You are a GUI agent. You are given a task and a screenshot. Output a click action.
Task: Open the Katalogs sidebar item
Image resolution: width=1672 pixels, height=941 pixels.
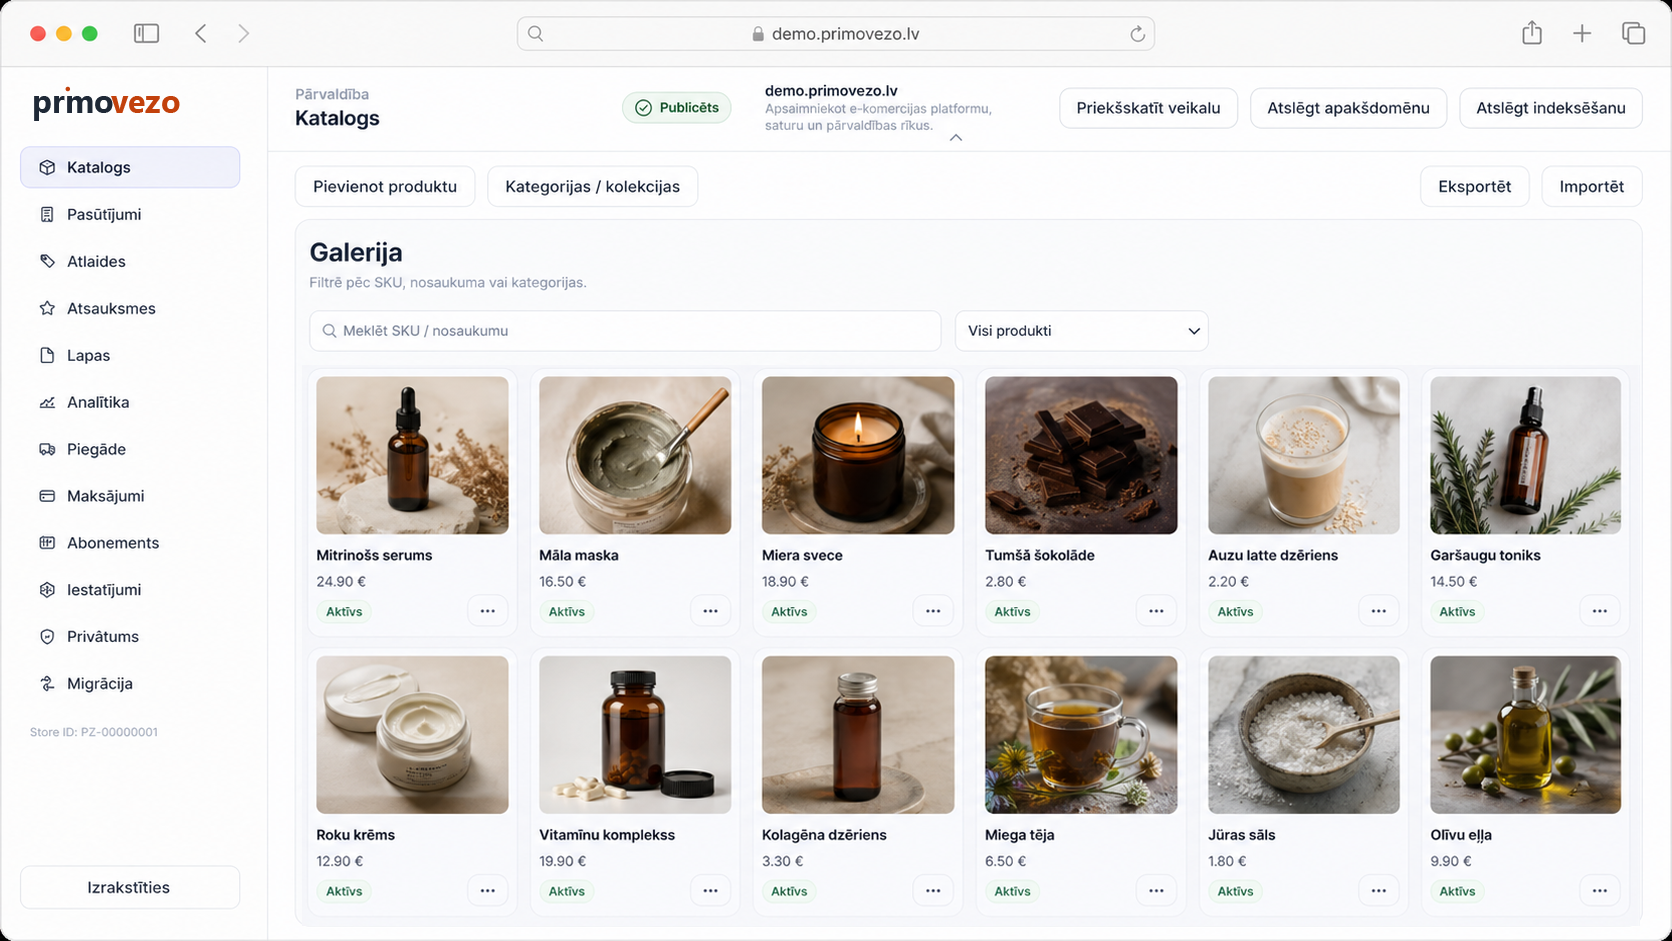(130, 167)
